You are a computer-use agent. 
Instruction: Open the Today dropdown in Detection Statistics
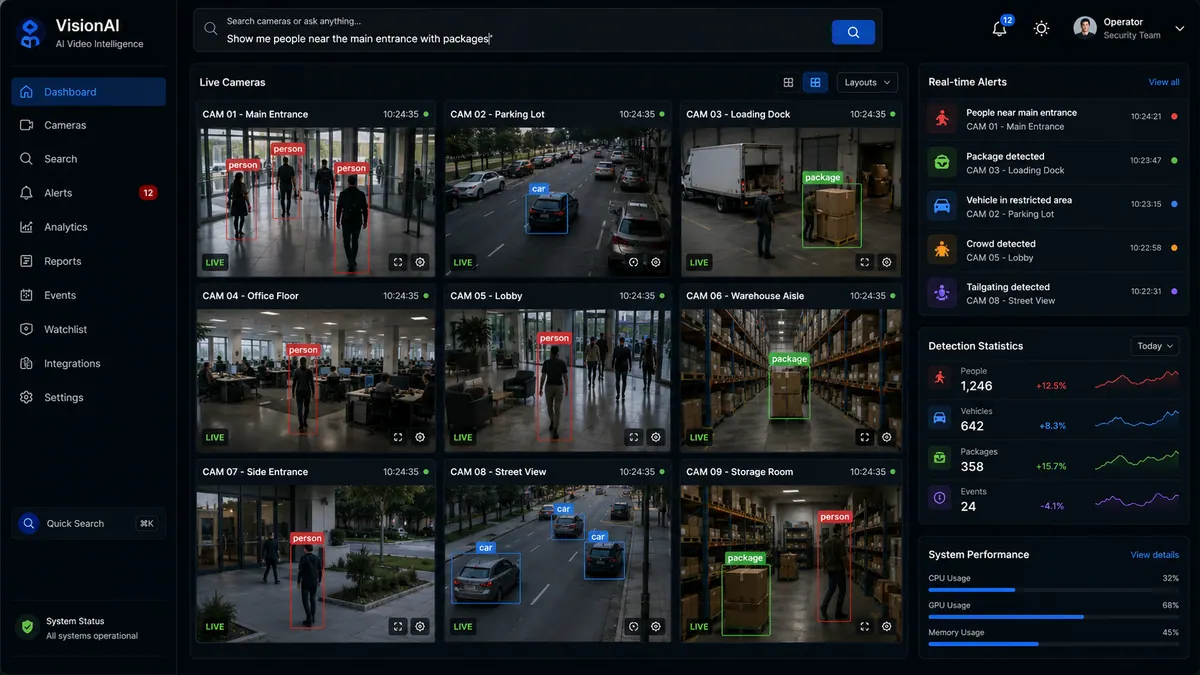[1155, 346]
